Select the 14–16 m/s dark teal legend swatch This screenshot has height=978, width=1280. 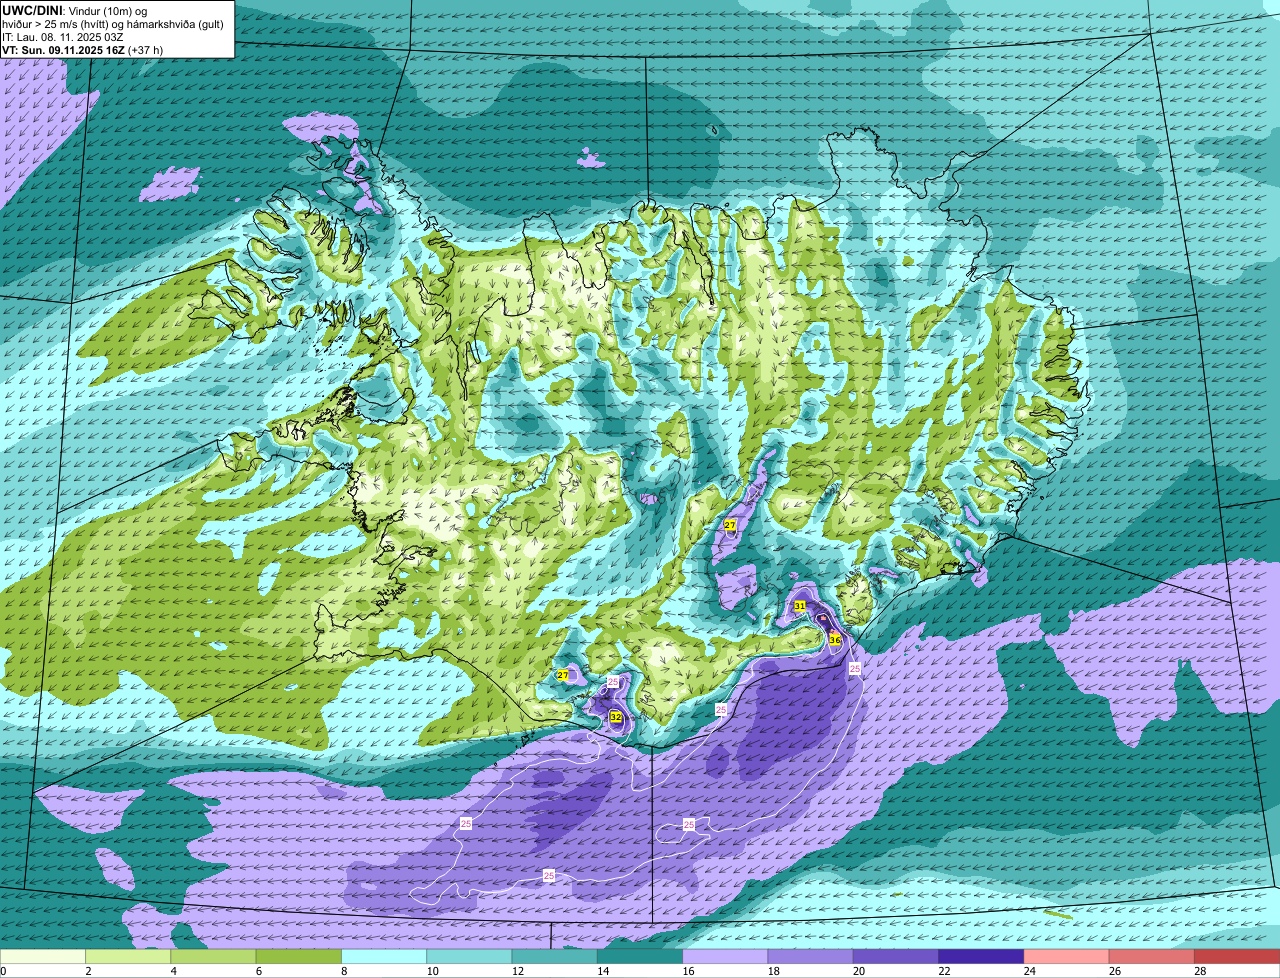(640, 956)
